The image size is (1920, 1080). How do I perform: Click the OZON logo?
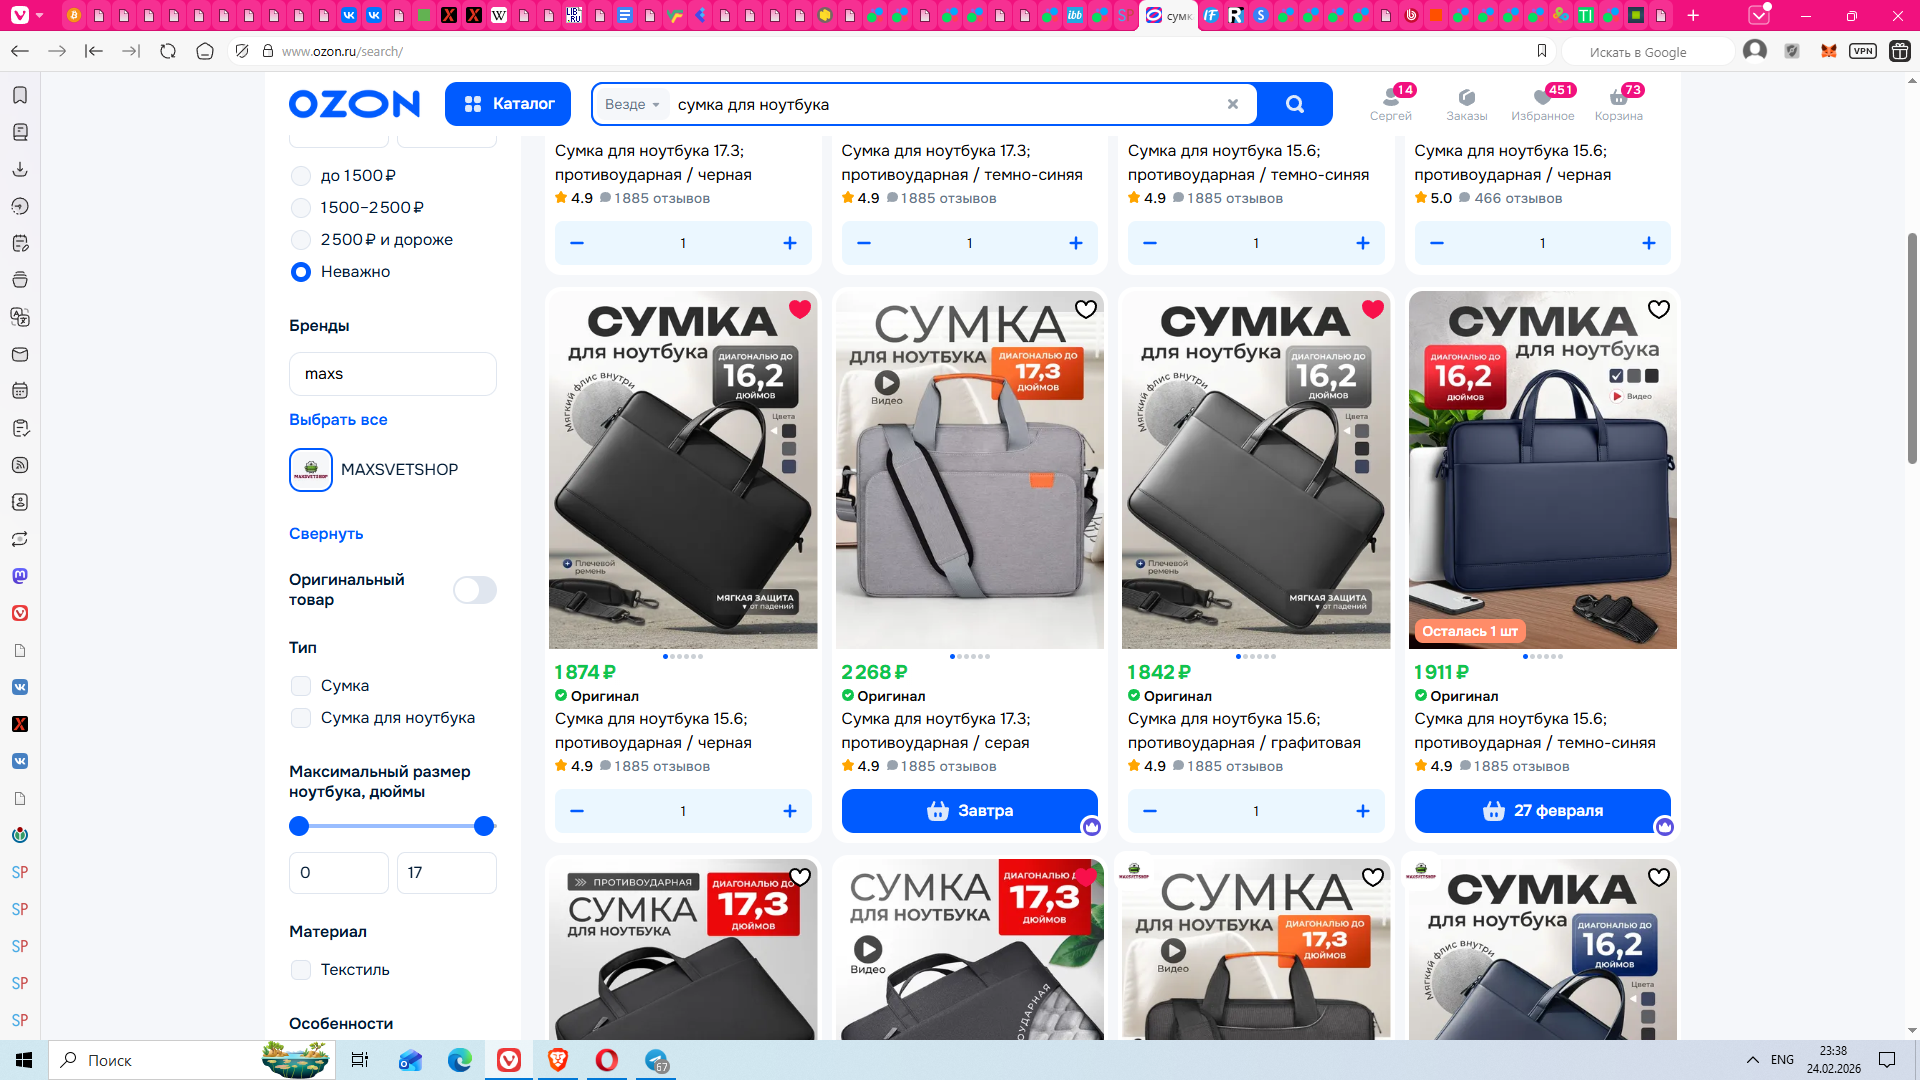pos(354,104)
